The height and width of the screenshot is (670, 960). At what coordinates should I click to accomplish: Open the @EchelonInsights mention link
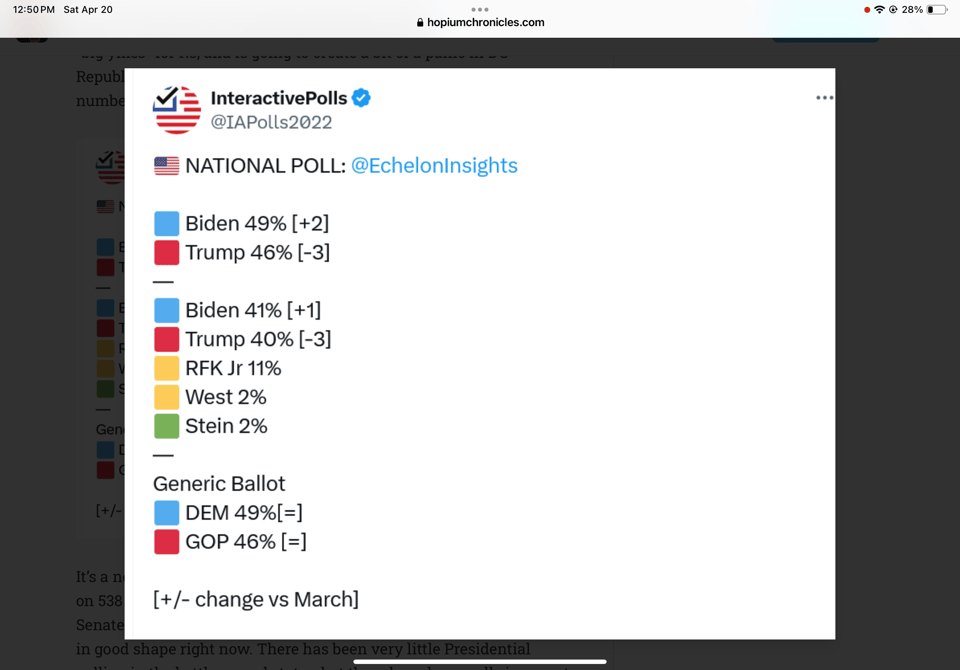click(434, 166)
